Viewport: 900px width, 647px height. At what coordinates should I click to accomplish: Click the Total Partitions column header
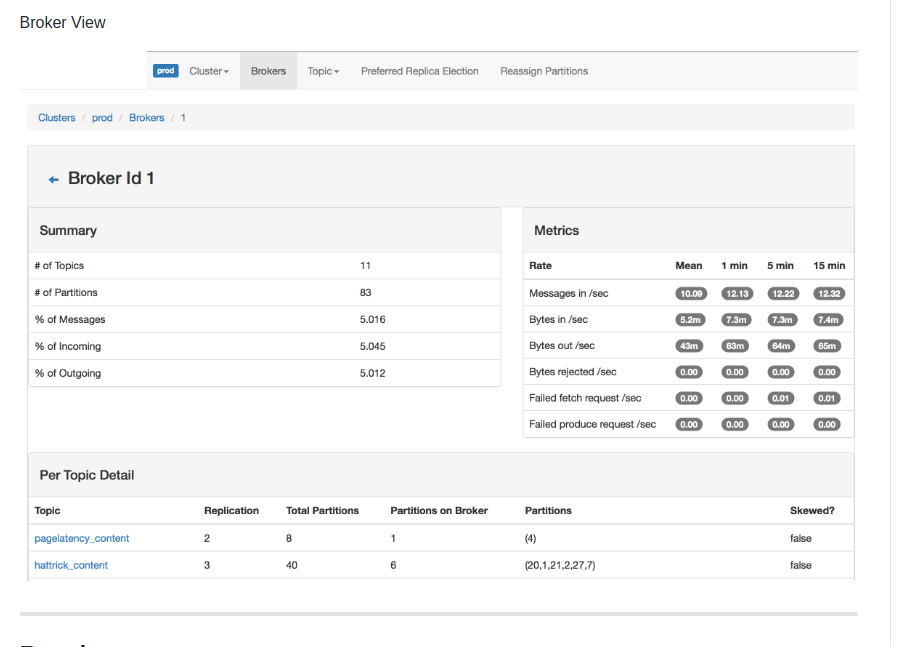pyautogui.click(x=323, y=511)
